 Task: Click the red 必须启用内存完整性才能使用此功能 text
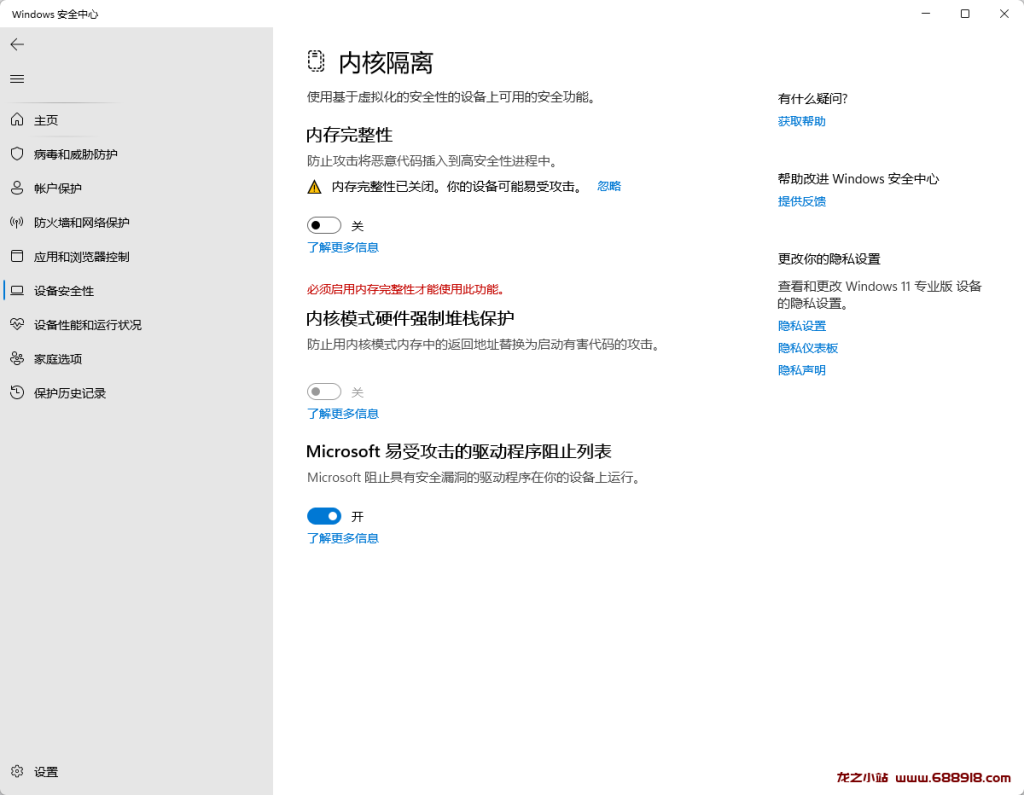406,289
